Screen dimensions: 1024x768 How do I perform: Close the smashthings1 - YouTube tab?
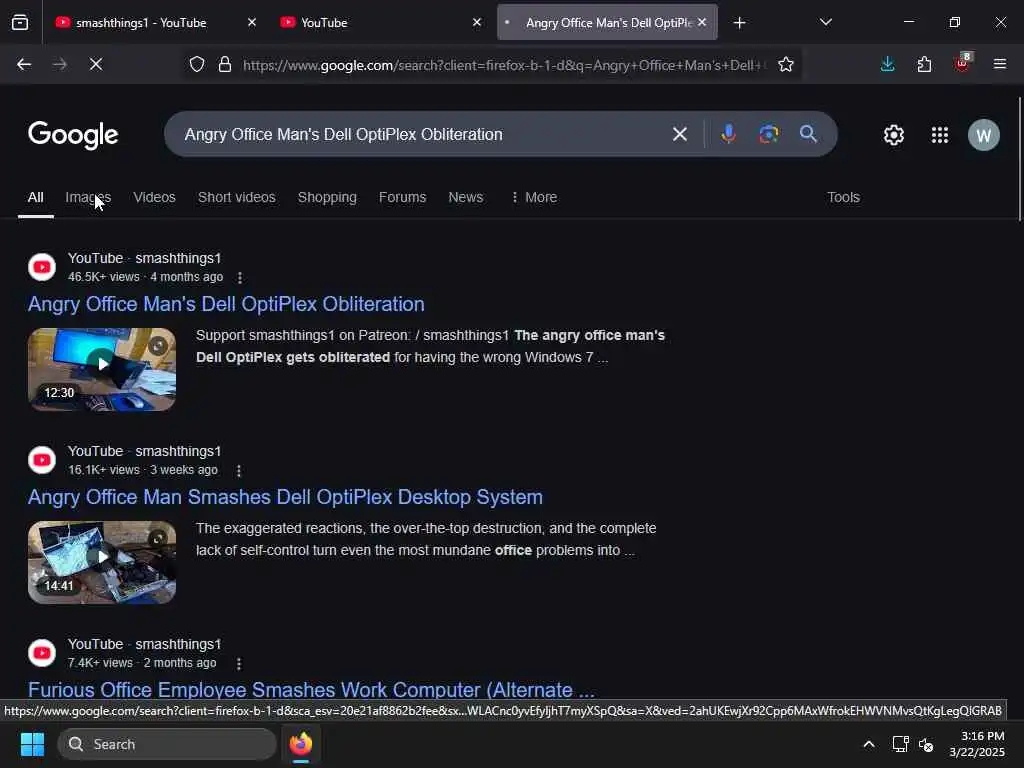click(252, 22)
